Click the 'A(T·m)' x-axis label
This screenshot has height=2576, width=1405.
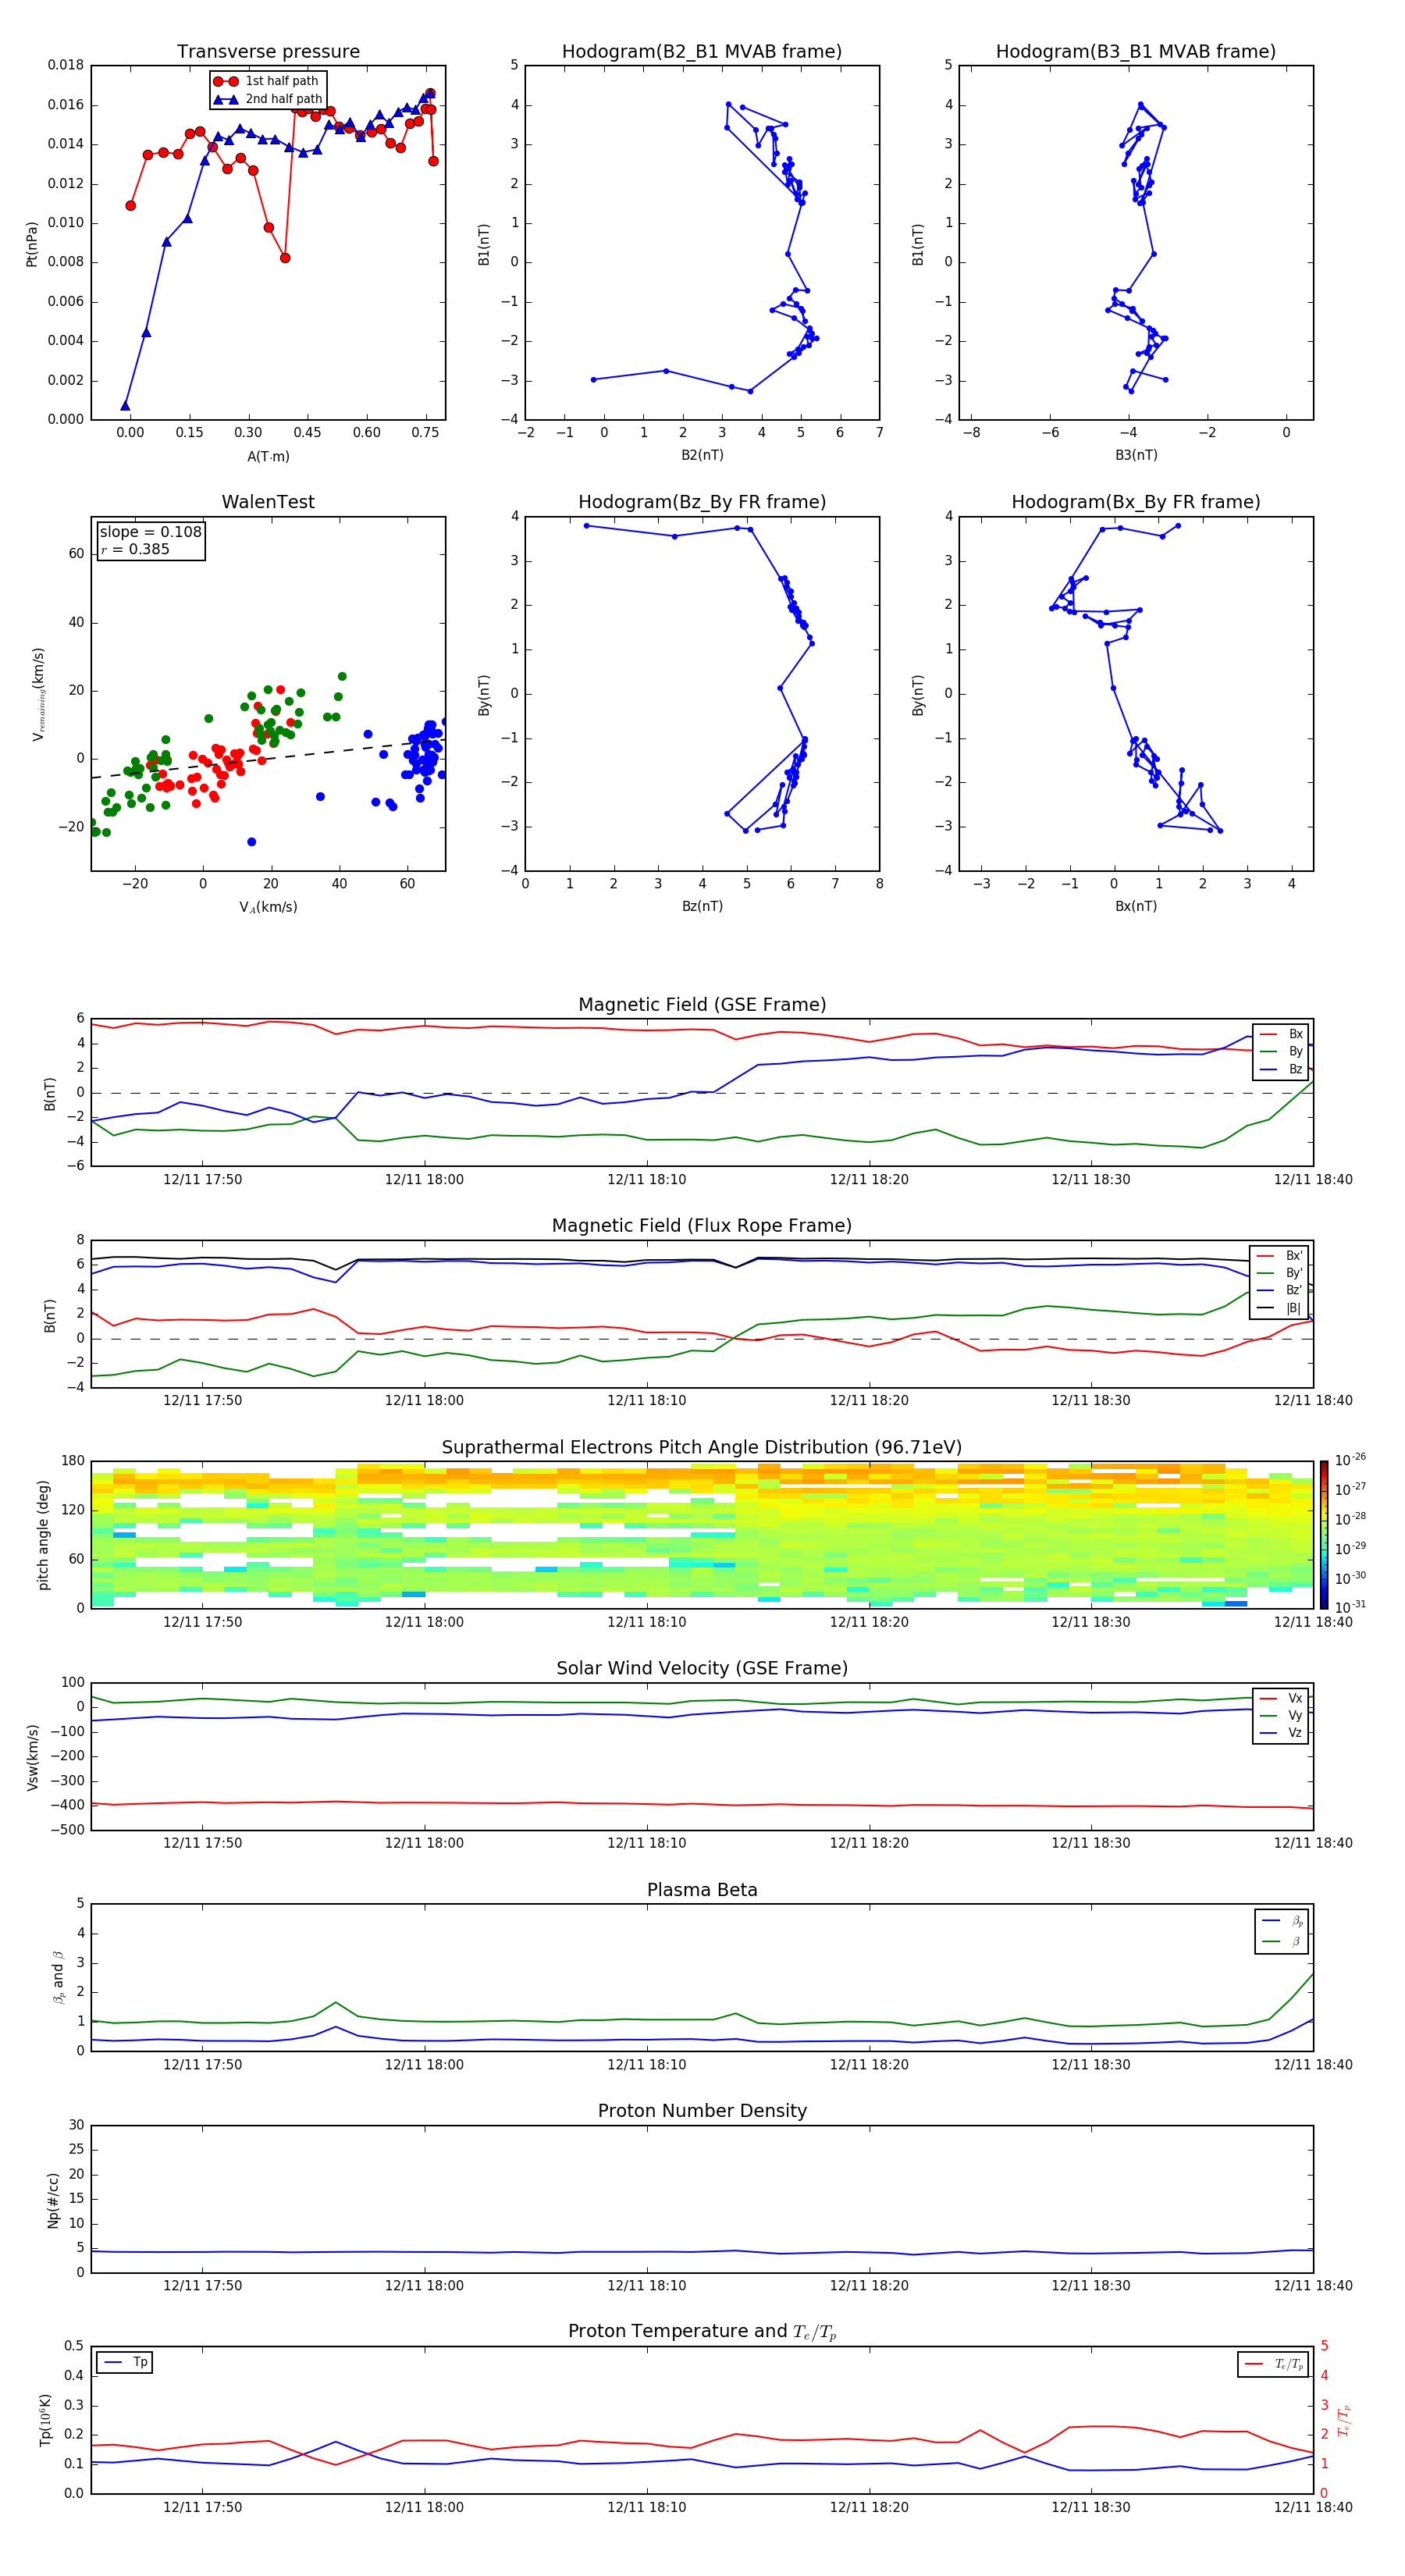click(x=268, y=456)
